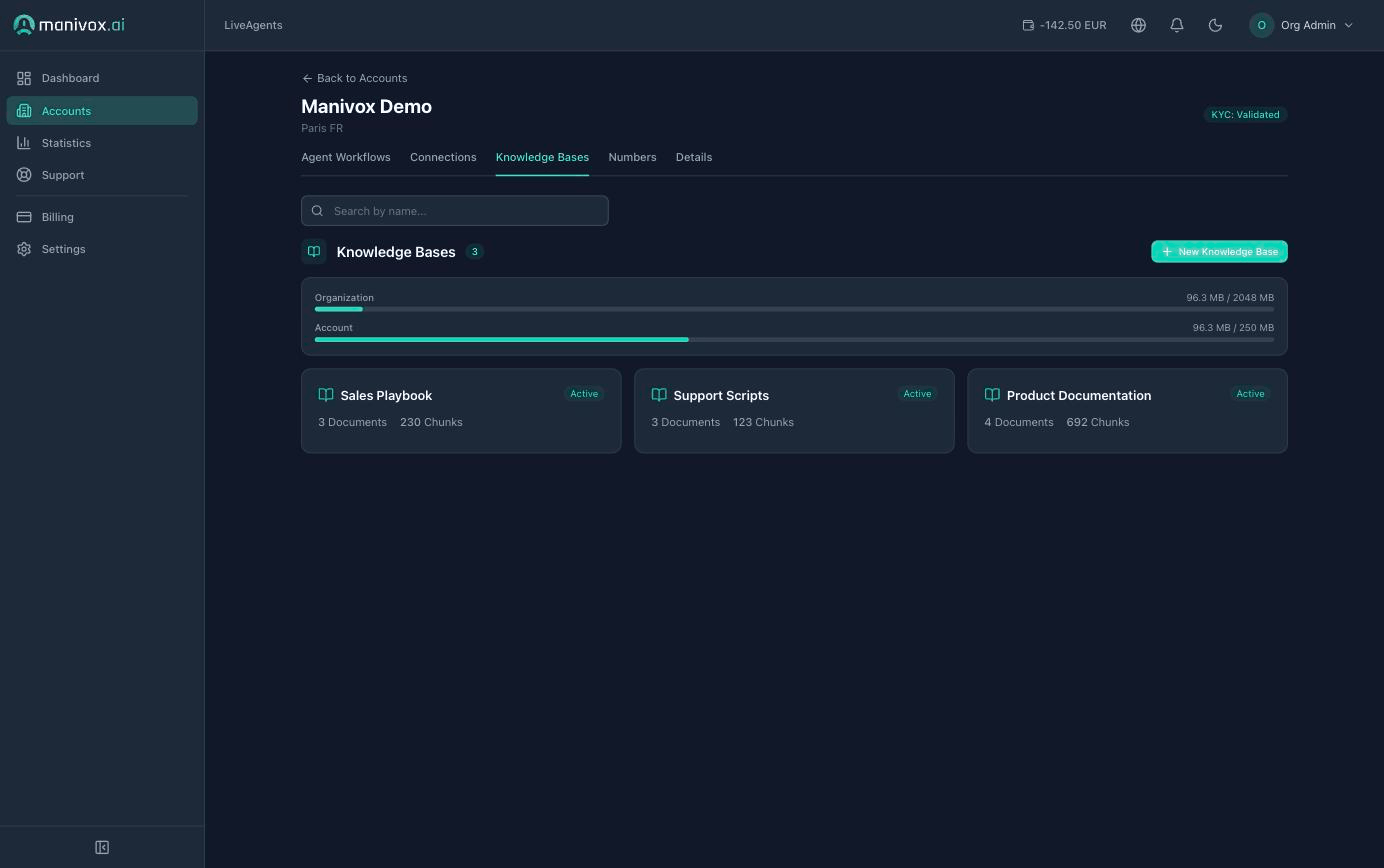Viewport: 1384px width, 868px height.
Task: Click the 123 Chunks text
Action: click(764, 422)
